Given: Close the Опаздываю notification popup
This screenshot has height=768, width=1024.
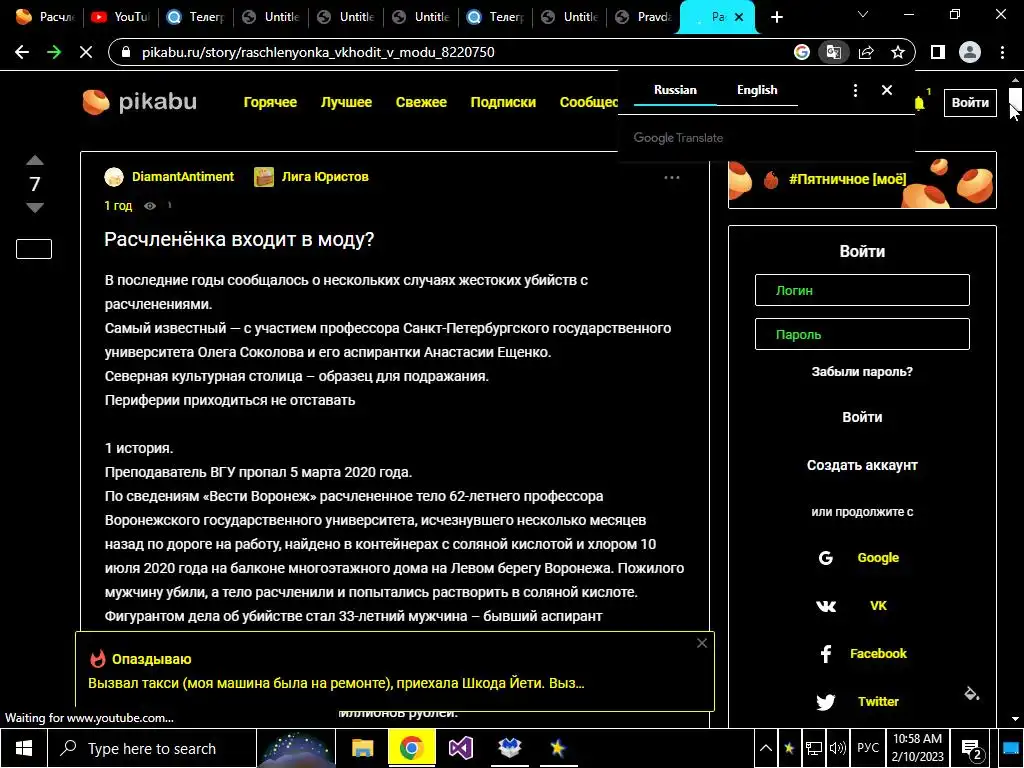Looking at the screenshot, I should click(x=702, y=643).
